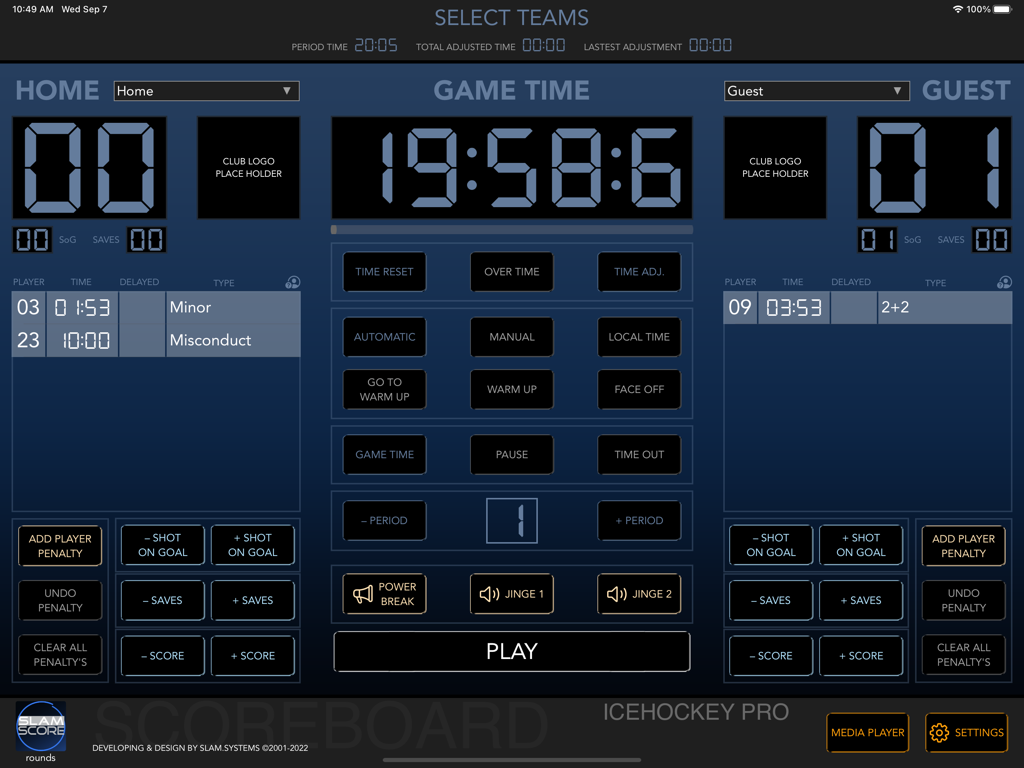Click the player info icon above home penalties
This screenshot has height=768, width=1024.
coord(292,282)
